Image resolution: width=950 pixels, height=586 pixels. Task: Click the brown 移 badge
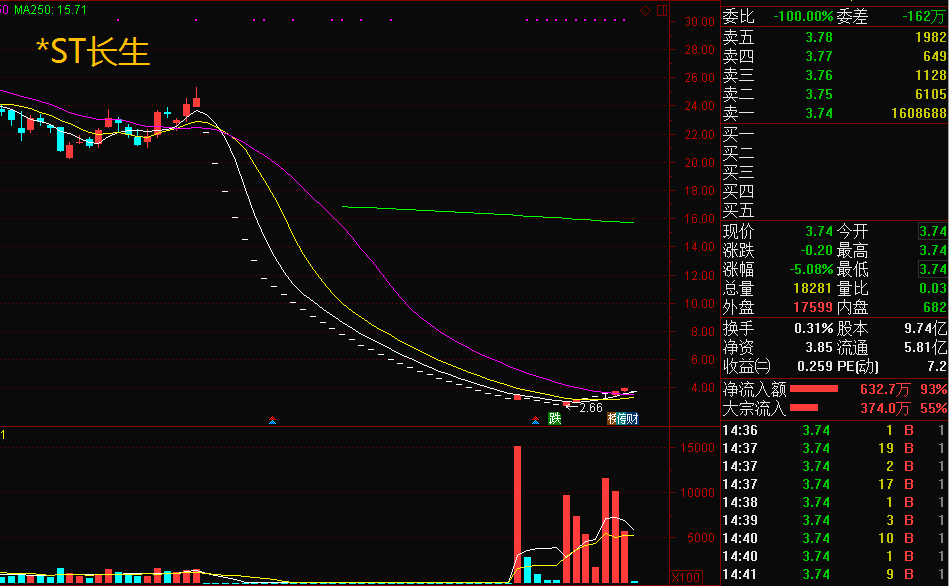click(x=612, y=418)
